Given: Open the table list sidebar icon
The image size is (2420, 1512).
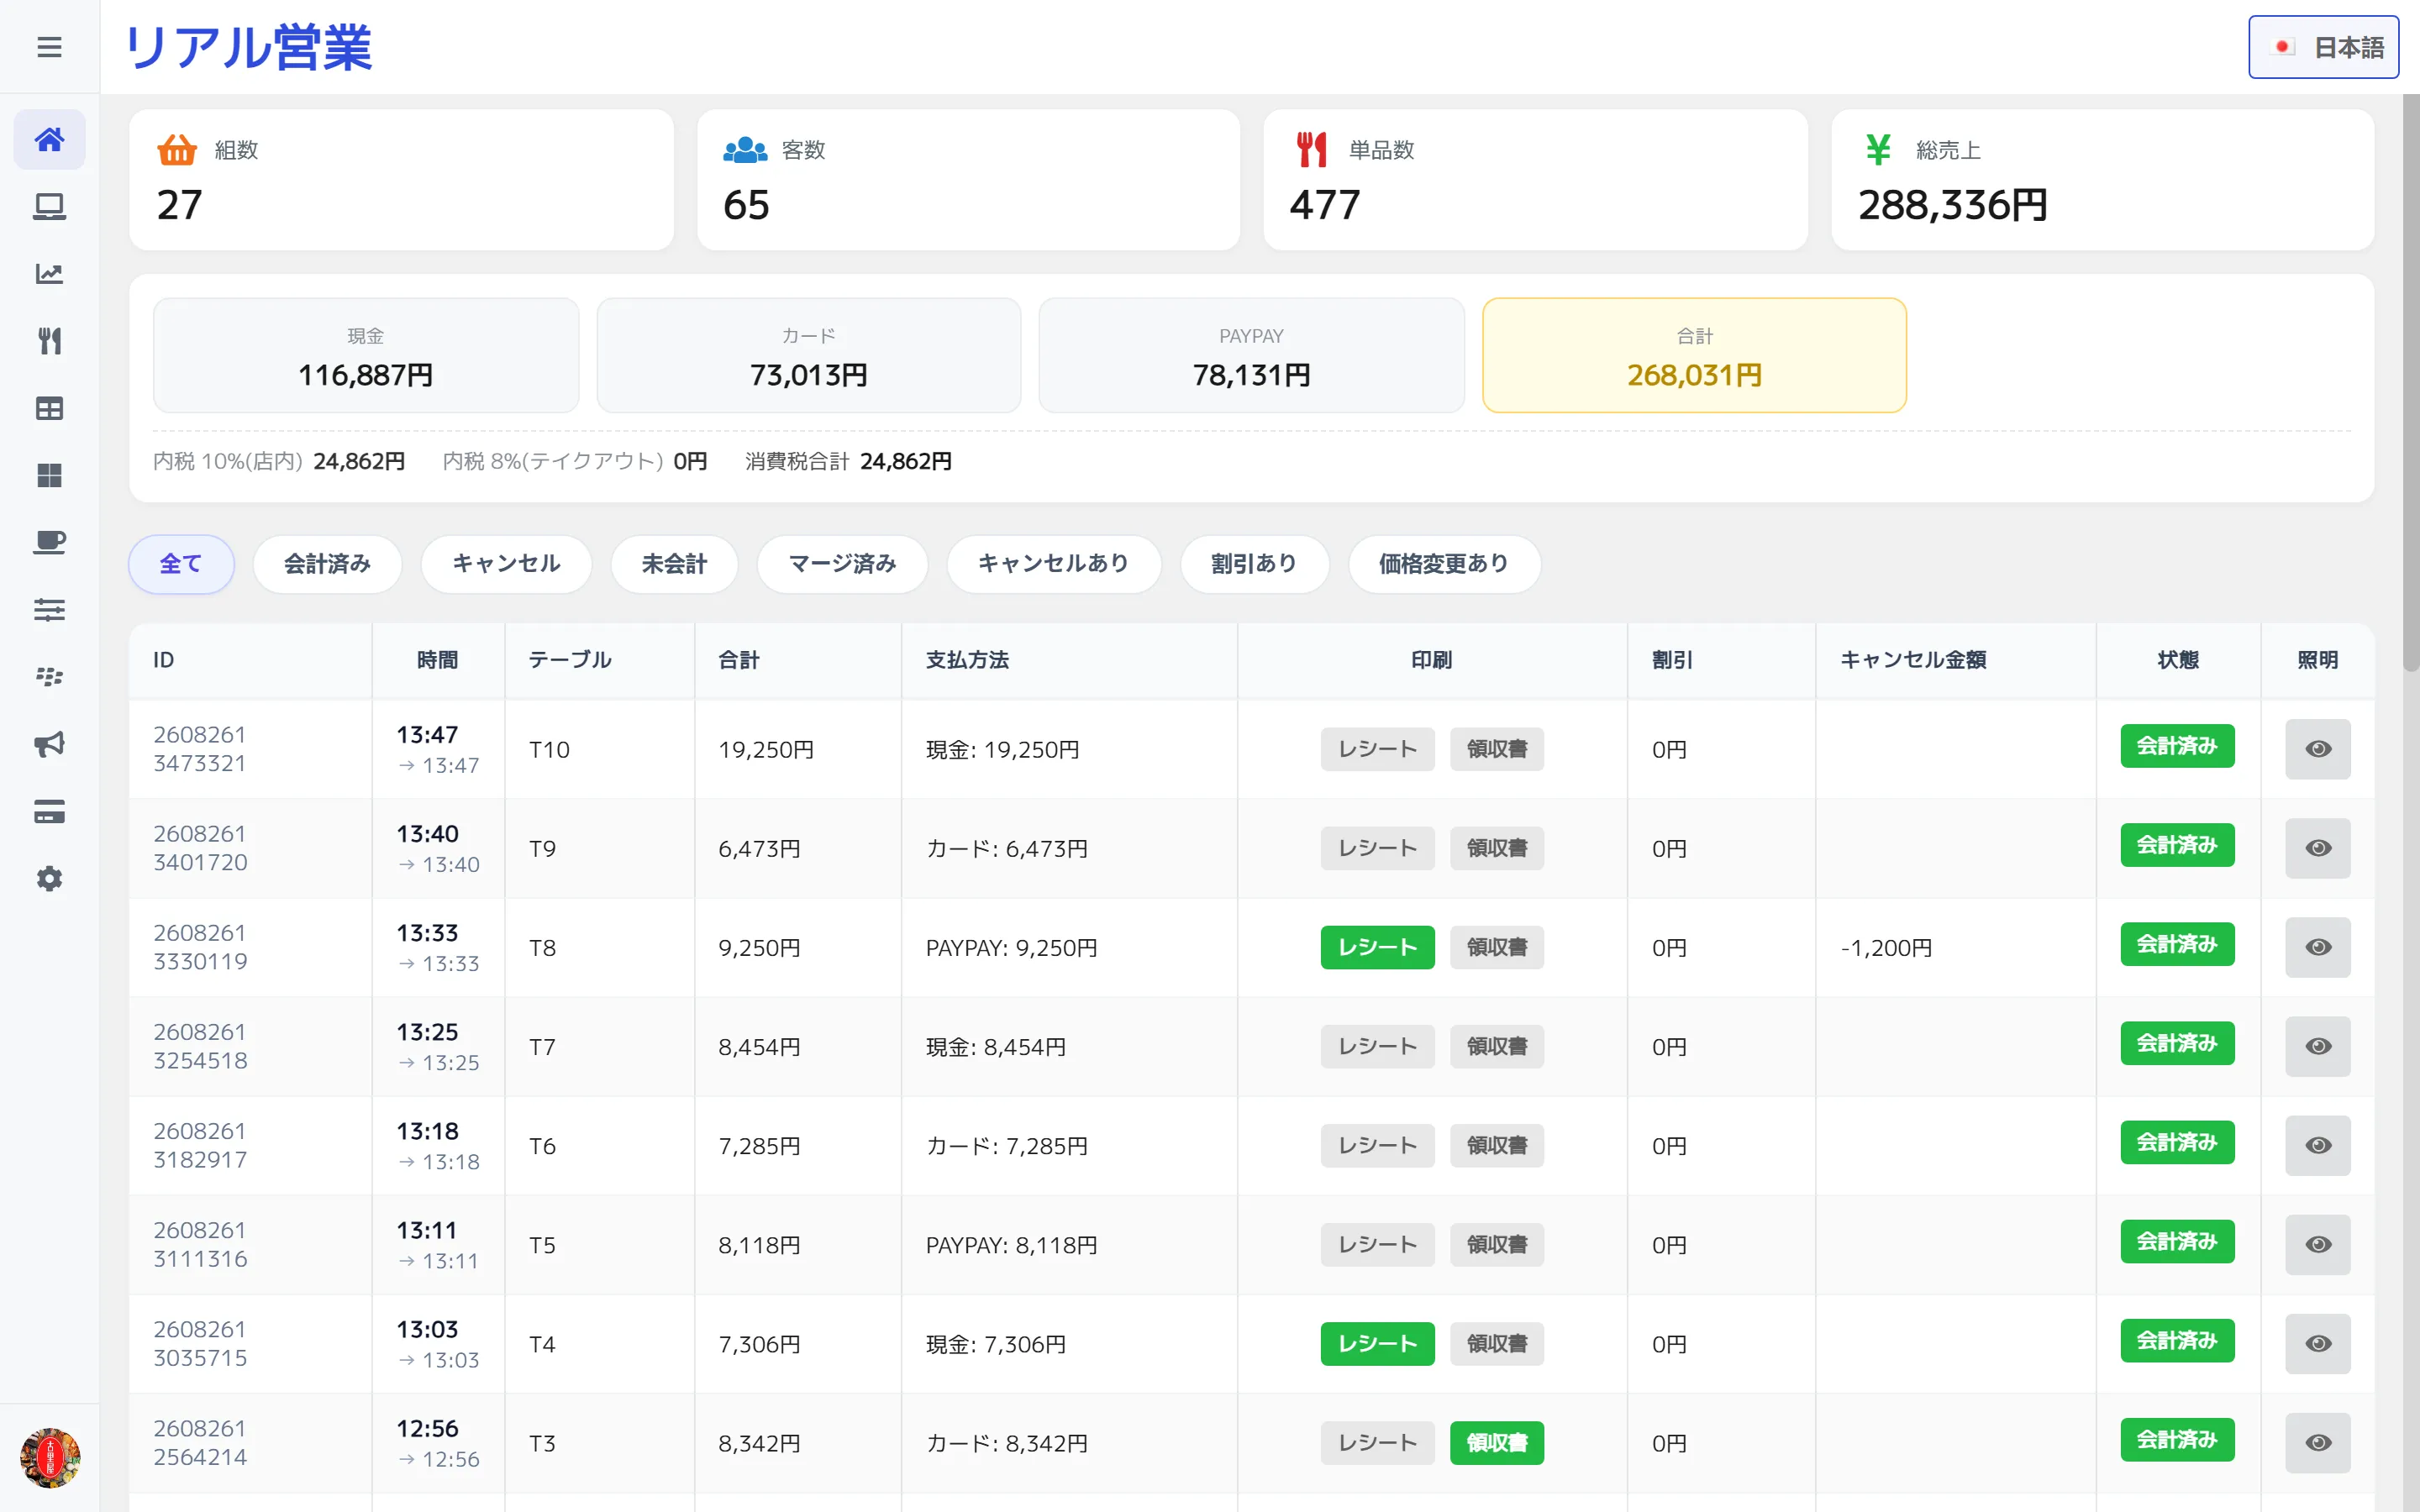Looking at the screenshot, I should pyautogui.click(x=49, y=408).
